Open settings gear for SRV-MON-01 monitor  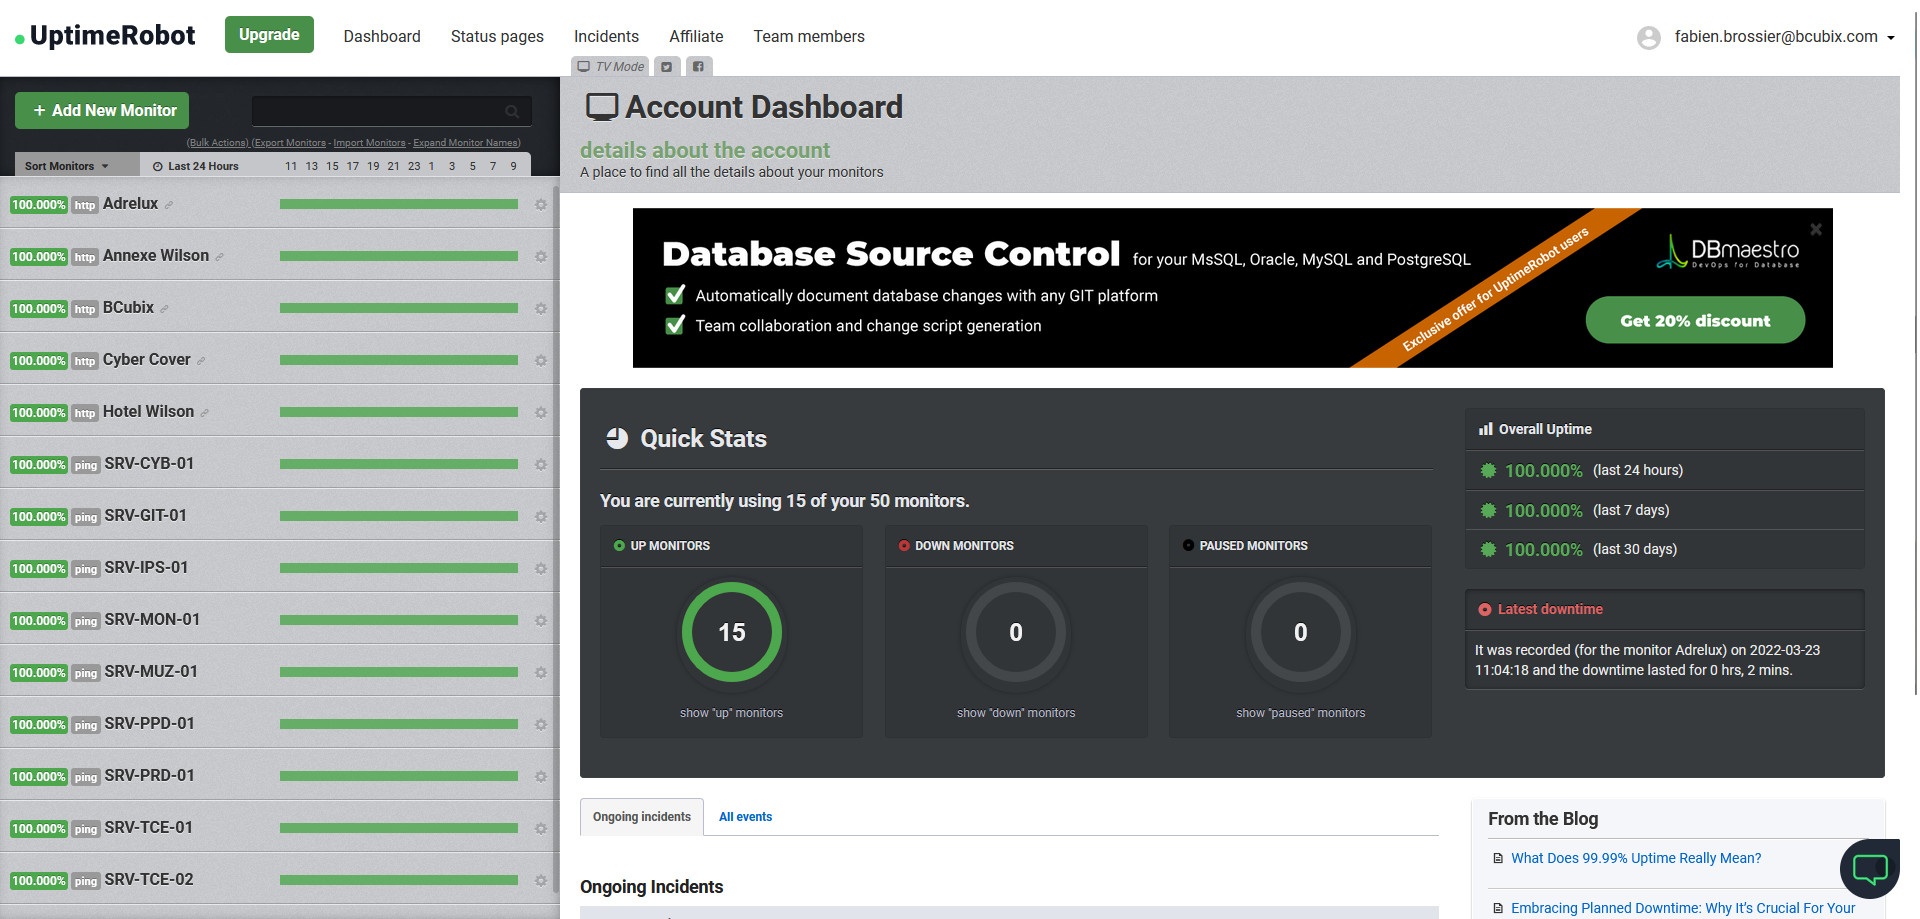[541, 621]
